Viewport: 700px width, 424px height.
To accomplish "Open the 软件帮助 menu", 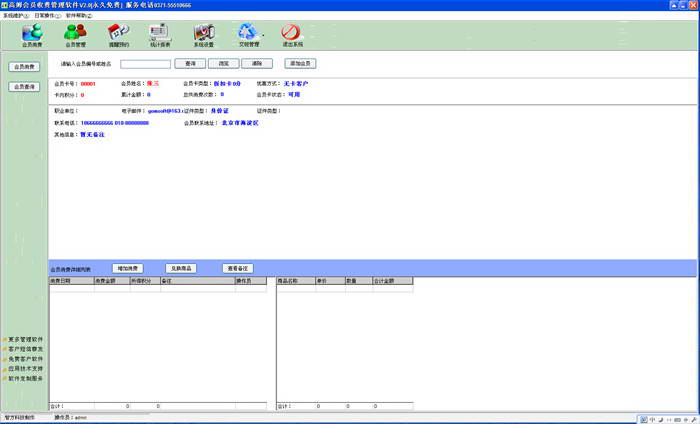I will (78, 16).
